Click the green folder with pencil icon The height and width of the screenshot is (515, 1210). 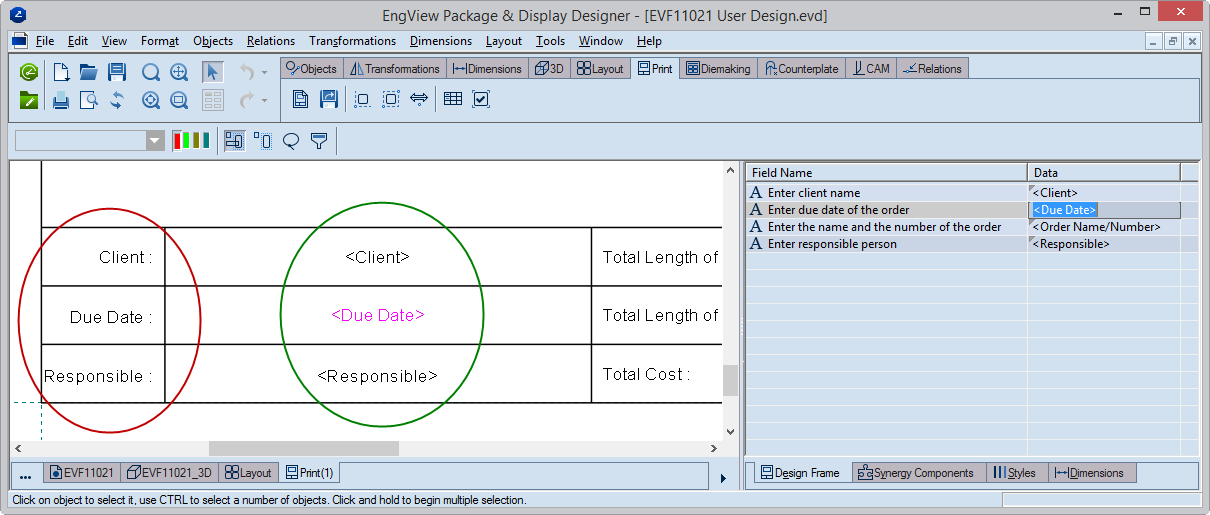click(29, 100)
